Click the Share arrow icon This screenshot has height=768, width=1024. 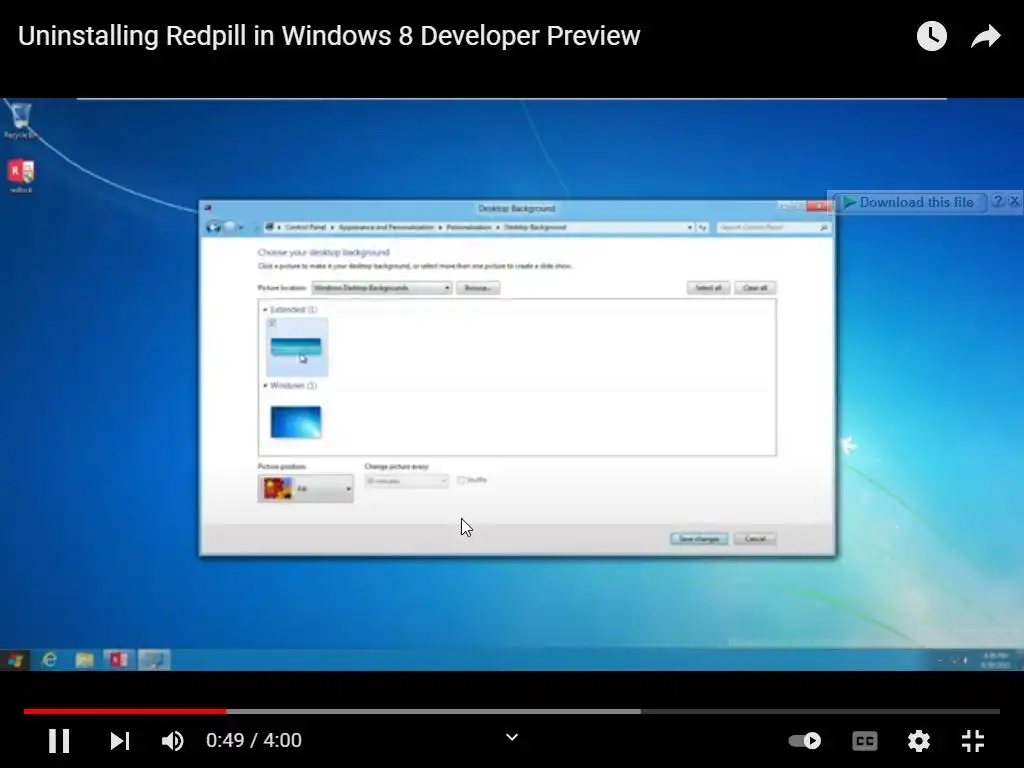(985, 37)
